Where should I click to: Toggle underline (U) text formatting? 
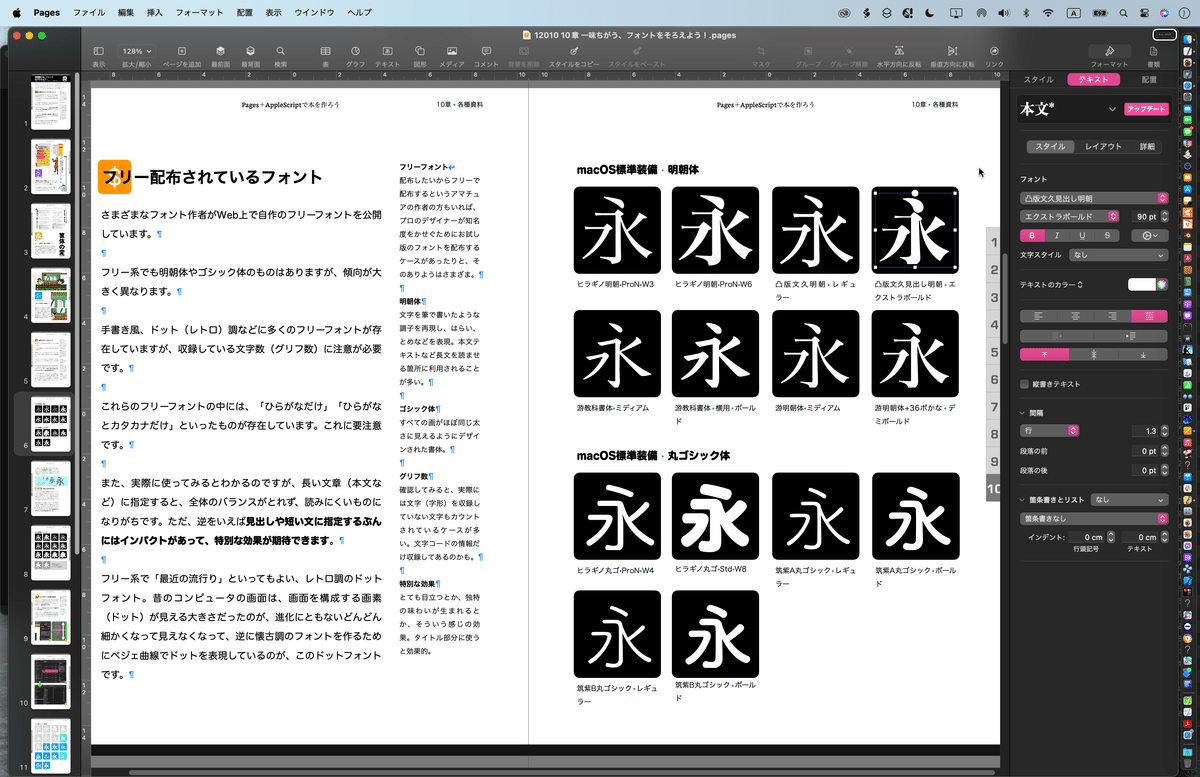[x=1081, y=235]
